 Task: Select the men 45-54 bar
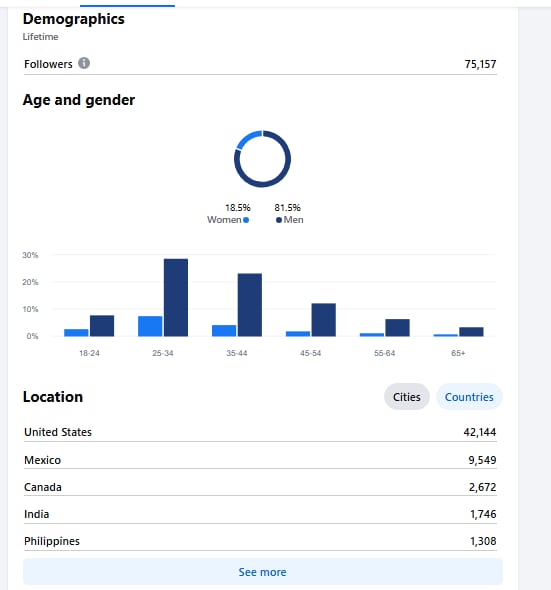324,320
